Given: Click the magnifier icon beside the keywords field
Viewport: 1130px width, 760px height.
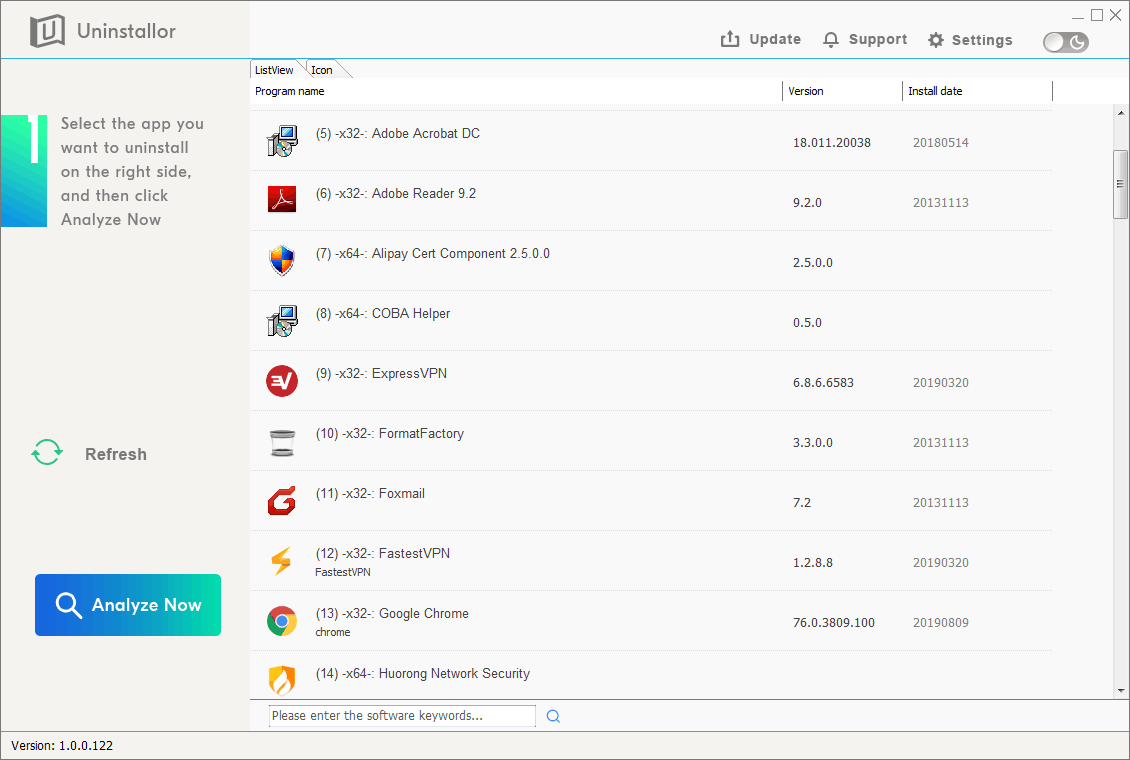Looking at the screenshot, I should point(553,716).
